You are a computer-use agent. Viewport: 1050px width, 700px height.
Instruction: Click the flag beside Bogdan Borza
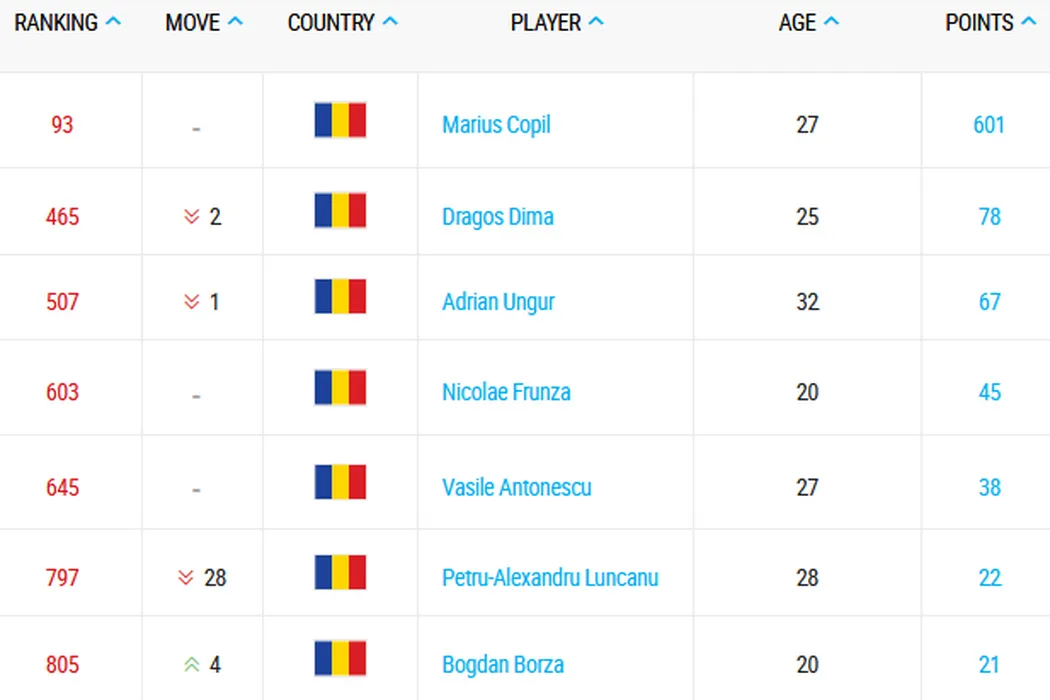pyautogui.click(x=340, y=659)
